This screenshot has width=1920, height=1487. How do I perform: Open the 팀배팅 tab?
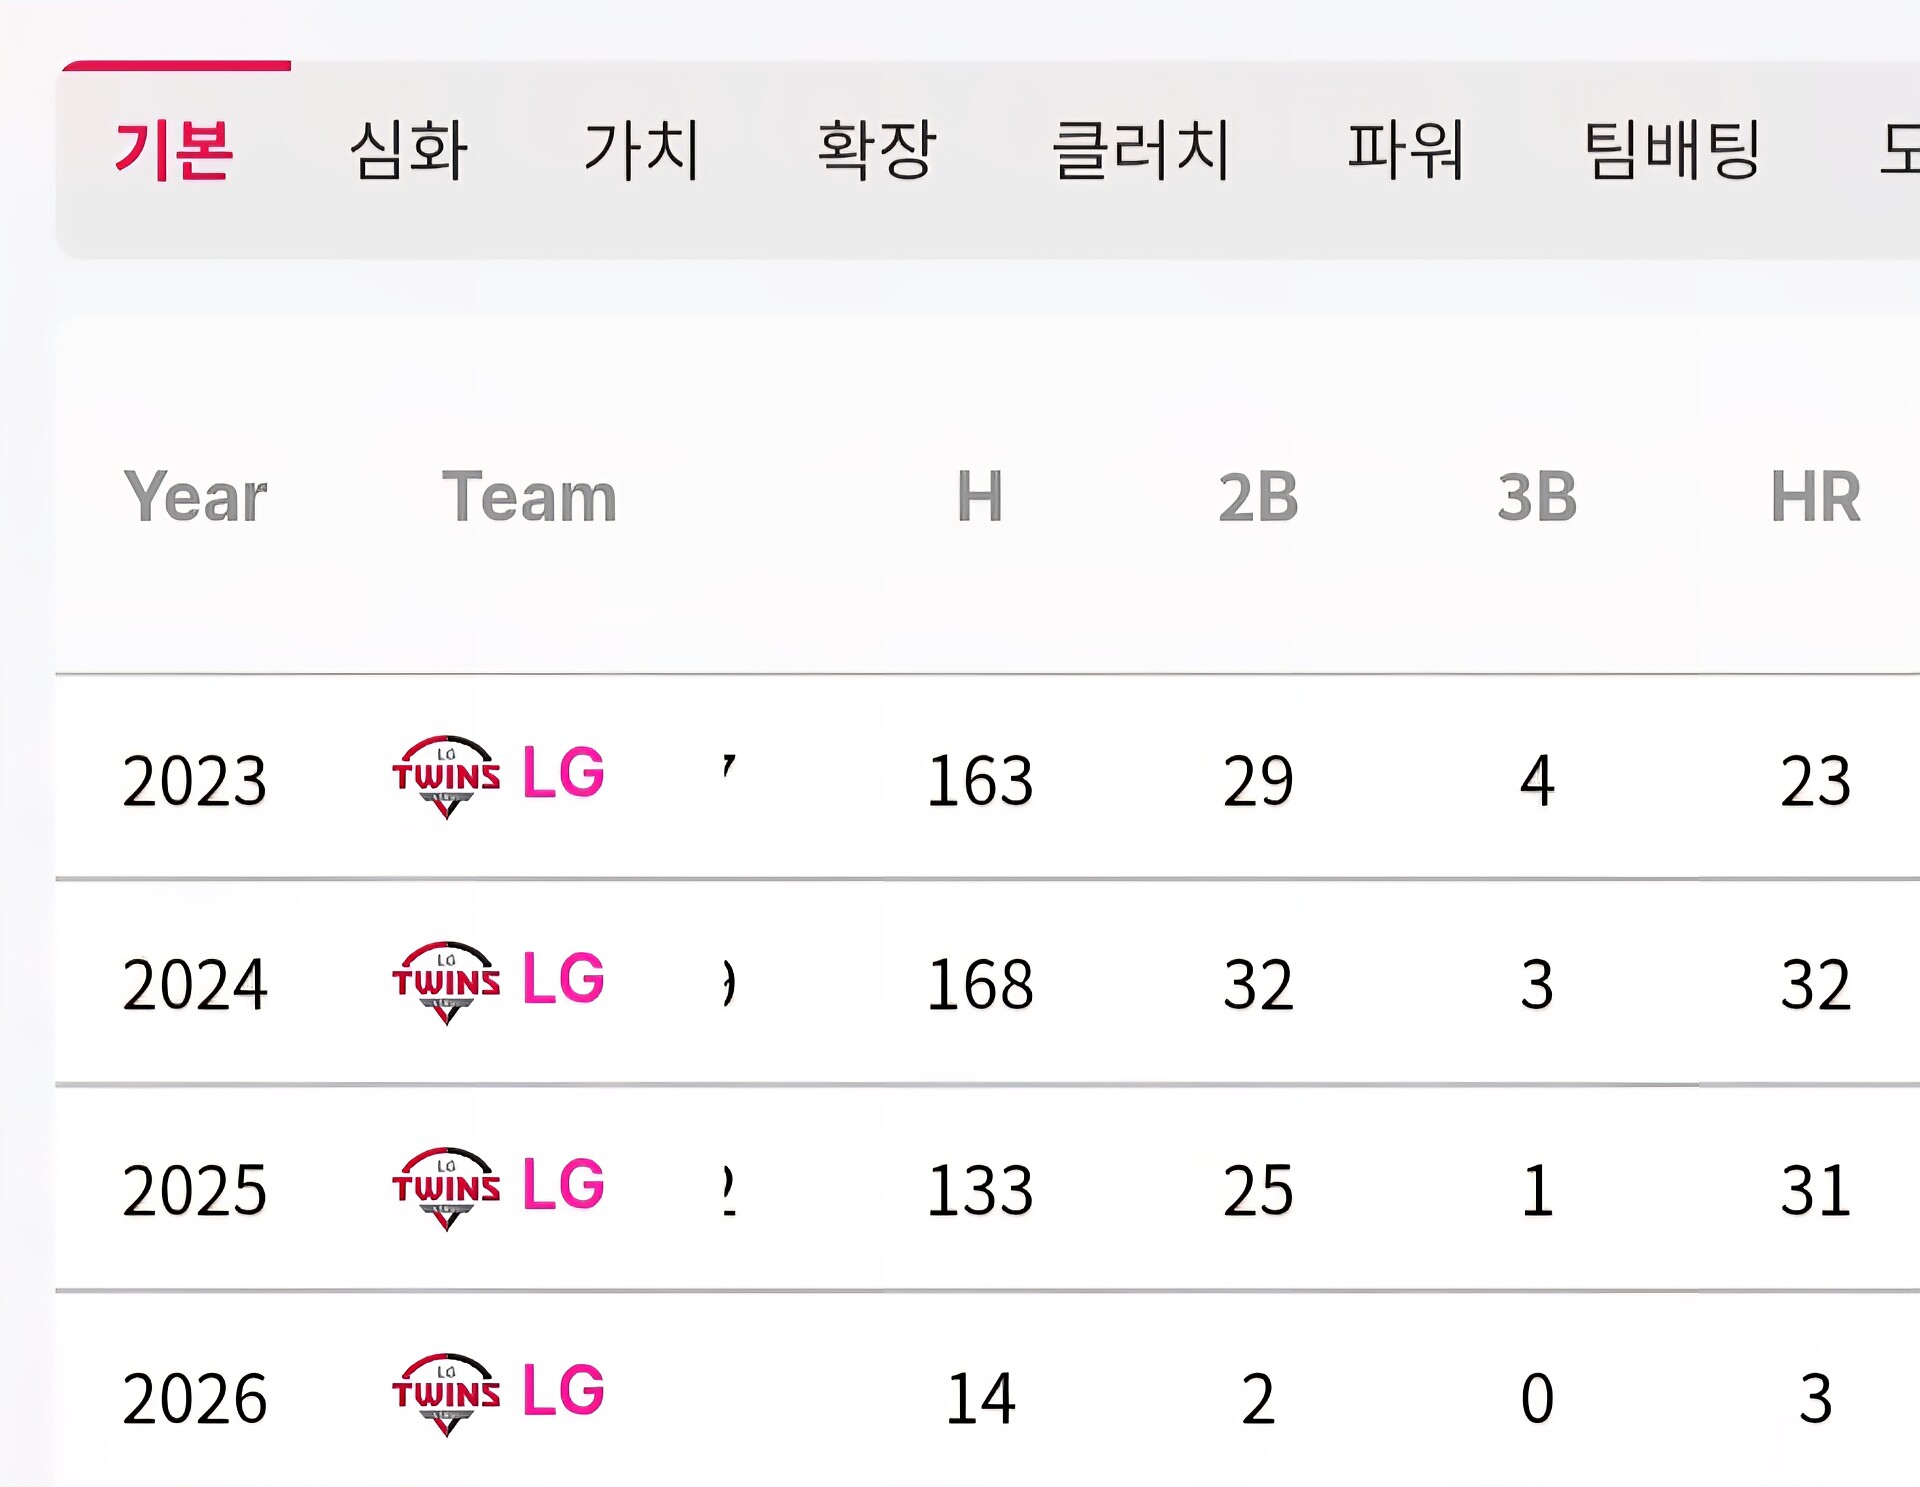point(1671,150)
